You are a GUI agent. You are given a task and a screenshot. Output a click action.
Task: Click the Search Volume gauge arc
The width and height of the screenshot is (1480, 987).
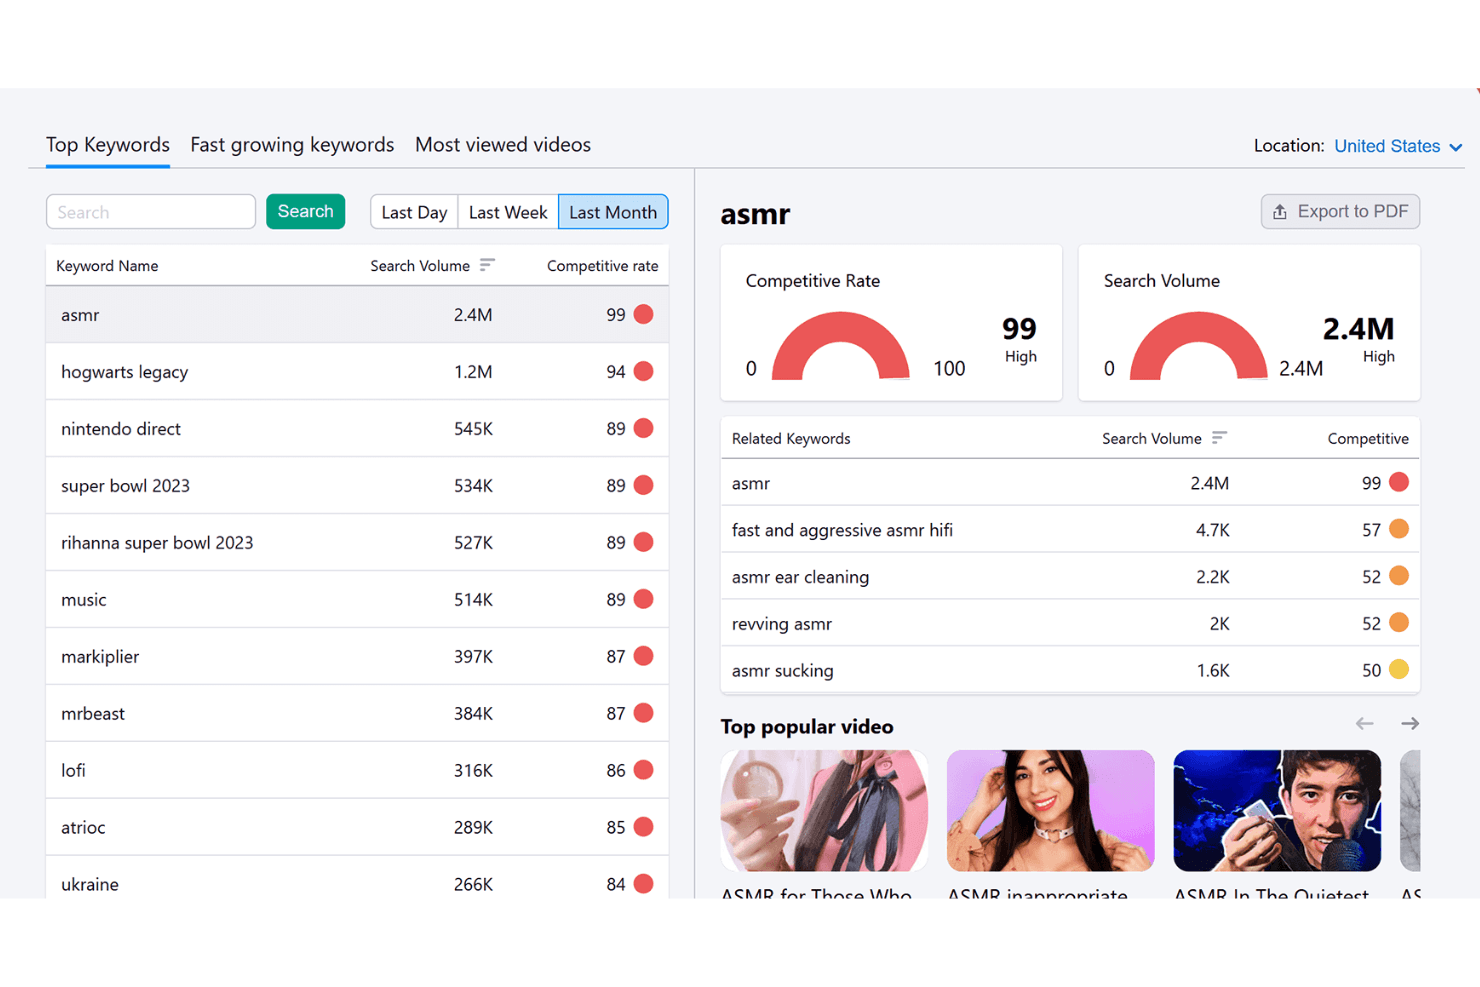1198,346
